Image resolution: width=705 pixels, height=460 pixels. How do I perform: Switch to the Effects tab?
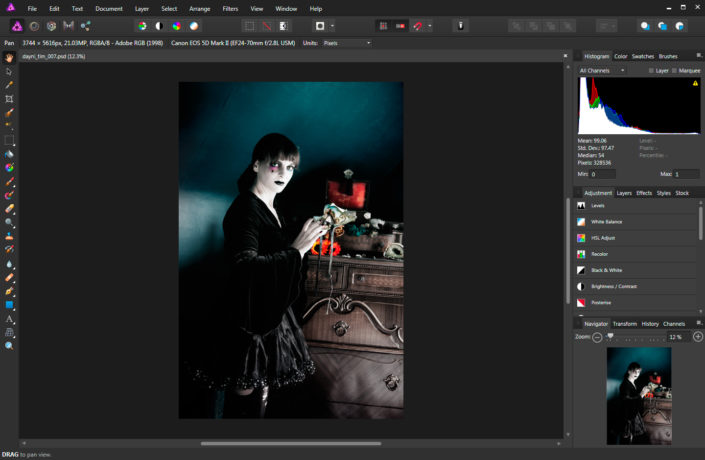click(x=644, y=193)
